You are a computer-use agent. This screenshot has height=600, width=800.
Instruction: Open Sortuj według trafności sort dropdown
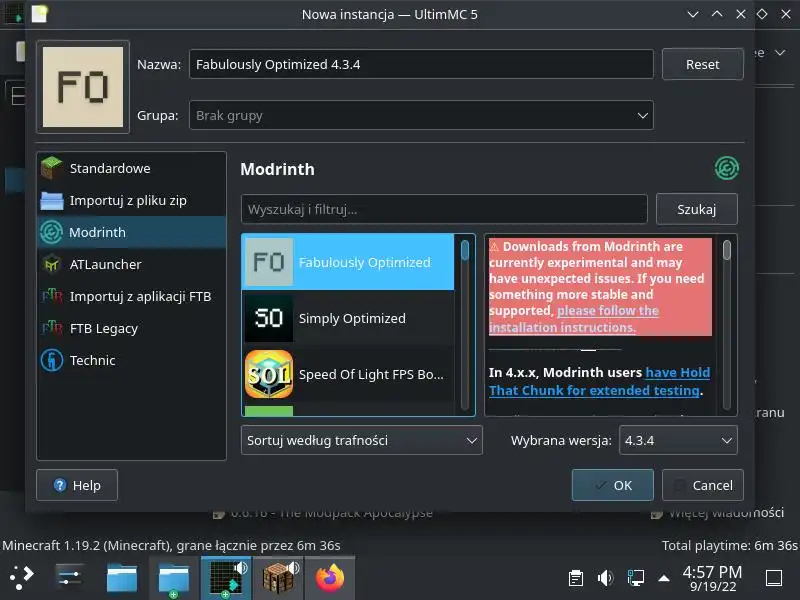click(x=362, y=440)
